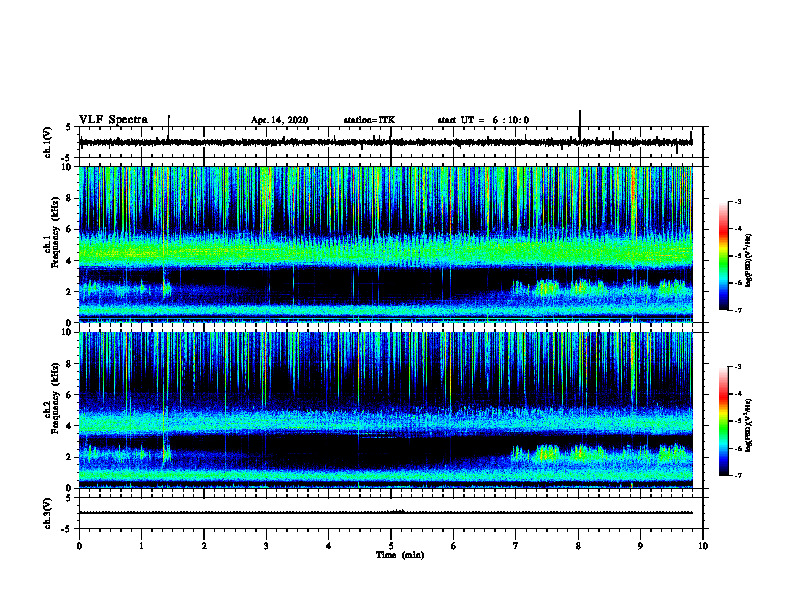Image resolution: width=792 pixels, height=612 pixels.
Task: Click the "start UT = 6:10:0" text
Action: tap(483, 120)
